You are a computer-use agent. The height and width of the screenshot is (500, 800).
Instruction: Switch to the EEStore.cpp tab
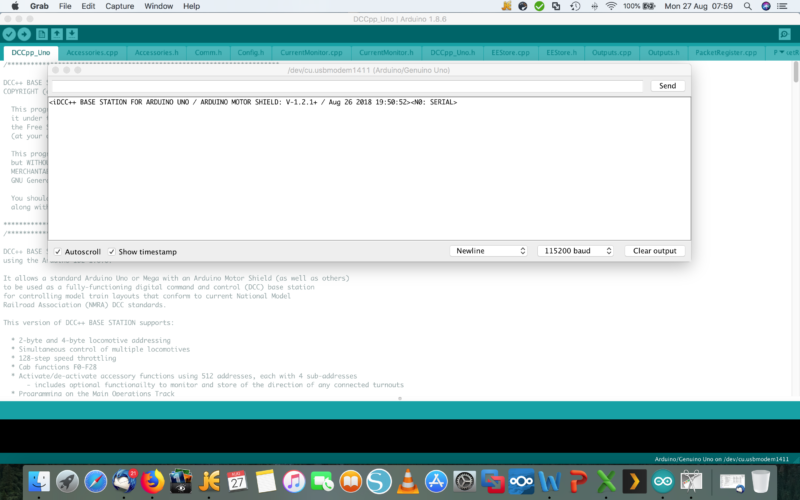pyautogui.click(x=511, y=53)
